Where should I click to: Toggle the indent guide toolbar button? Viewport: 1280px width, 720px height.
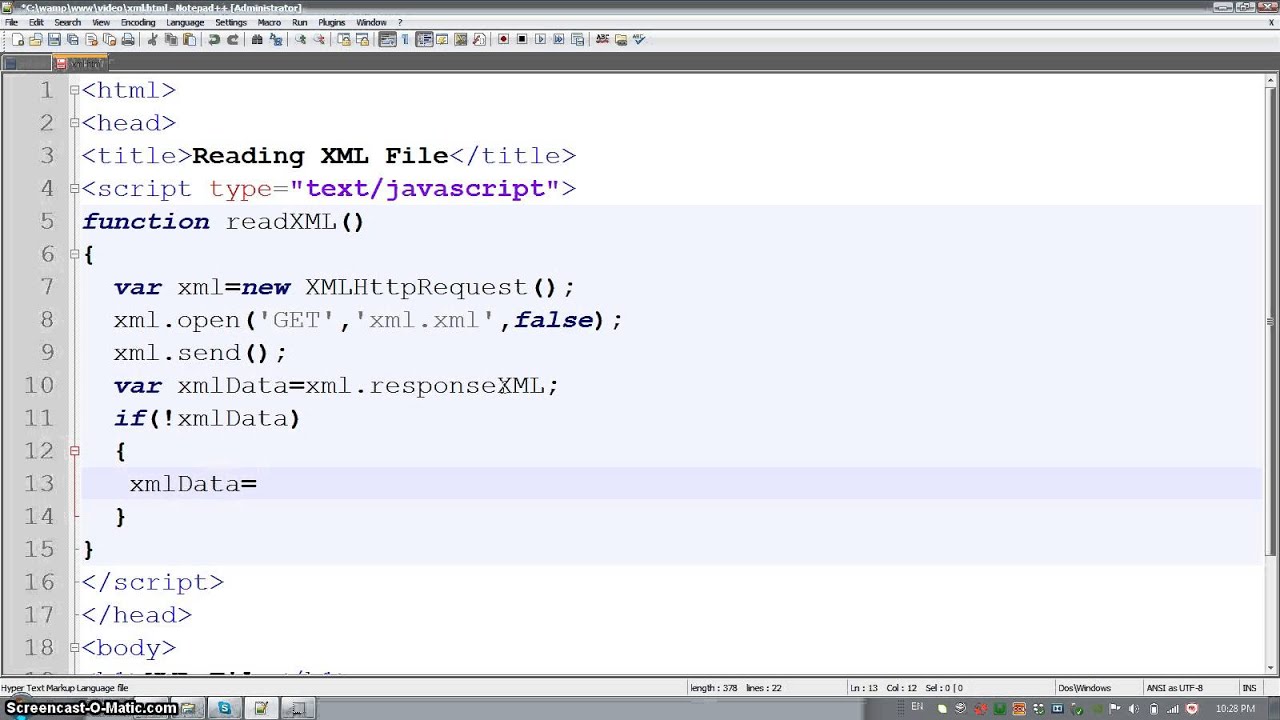pyautogui.click(x=424, y=40)
